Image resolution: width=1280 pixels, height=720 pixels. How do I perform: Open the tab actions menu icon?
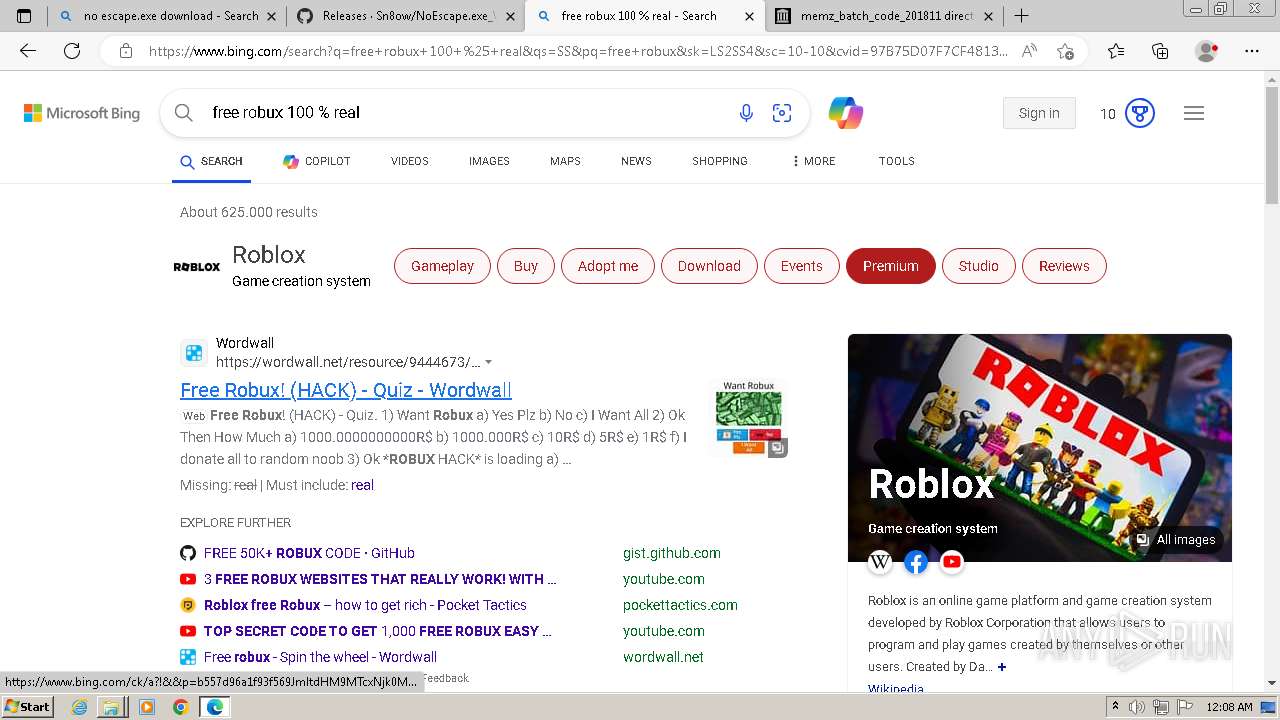(24, 16)
